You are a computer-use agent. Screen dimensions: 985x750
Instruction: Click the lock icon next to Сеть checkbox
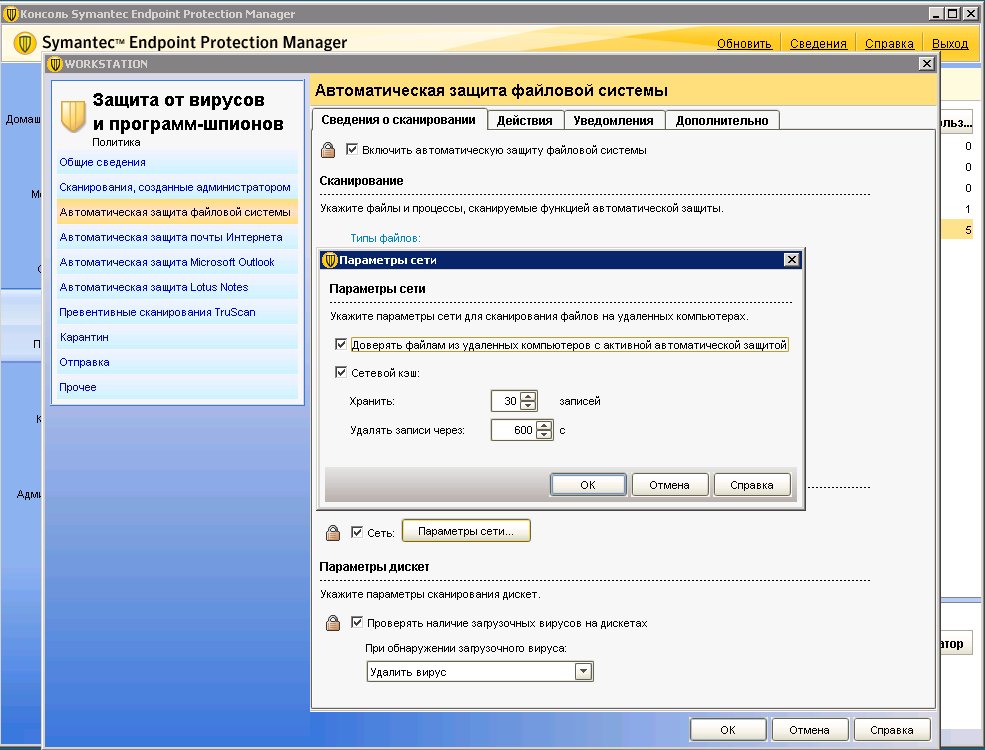(x=333, y=533)
